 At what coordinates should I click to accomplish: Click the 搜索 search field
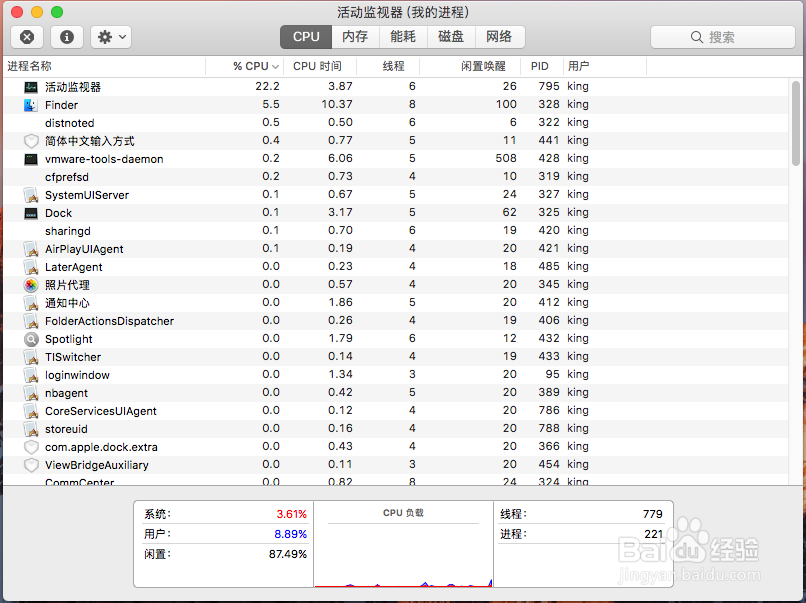pos(723,37)
